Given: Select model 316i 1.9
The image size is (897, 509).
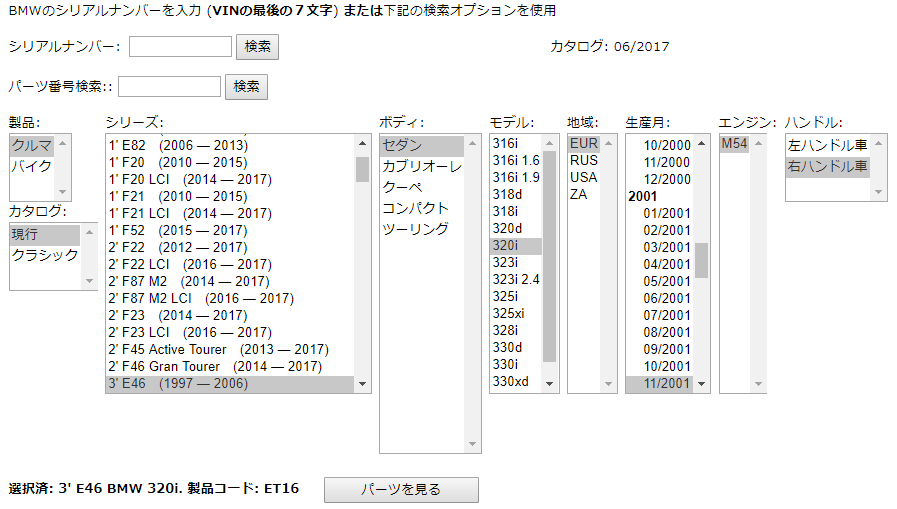Looking at the screenshot, I should 516,178.
